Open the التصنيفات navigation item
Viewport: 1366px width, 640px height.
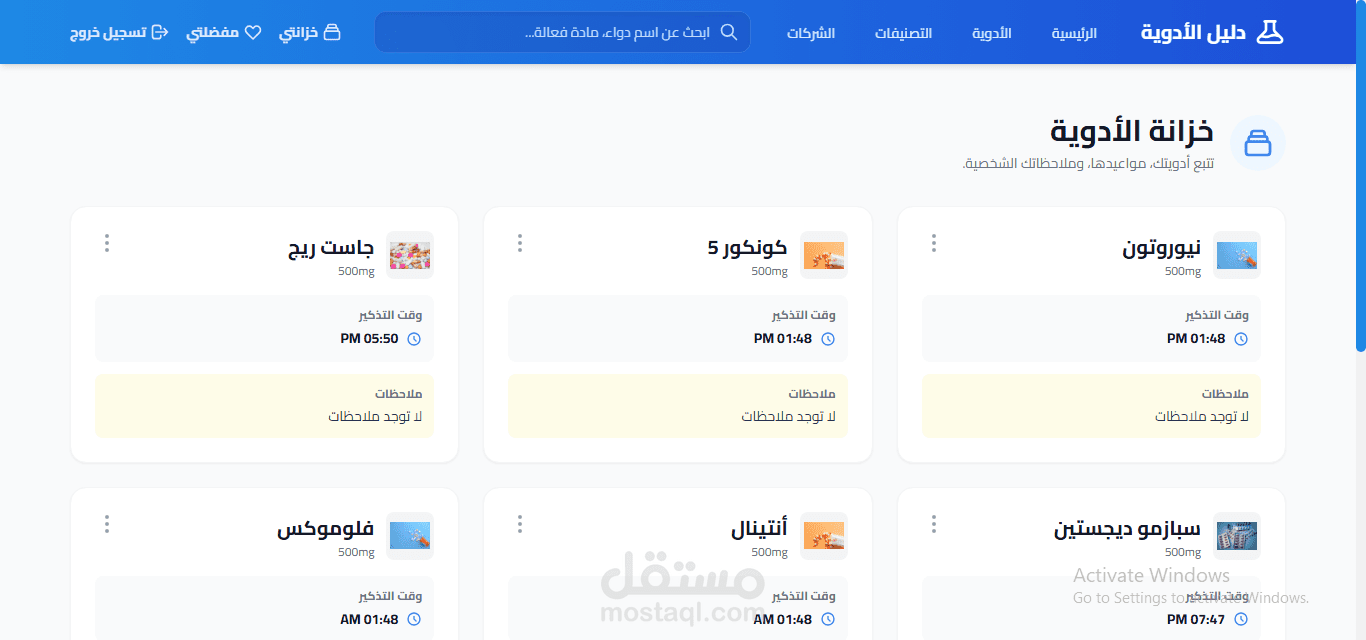click(904, 33)
